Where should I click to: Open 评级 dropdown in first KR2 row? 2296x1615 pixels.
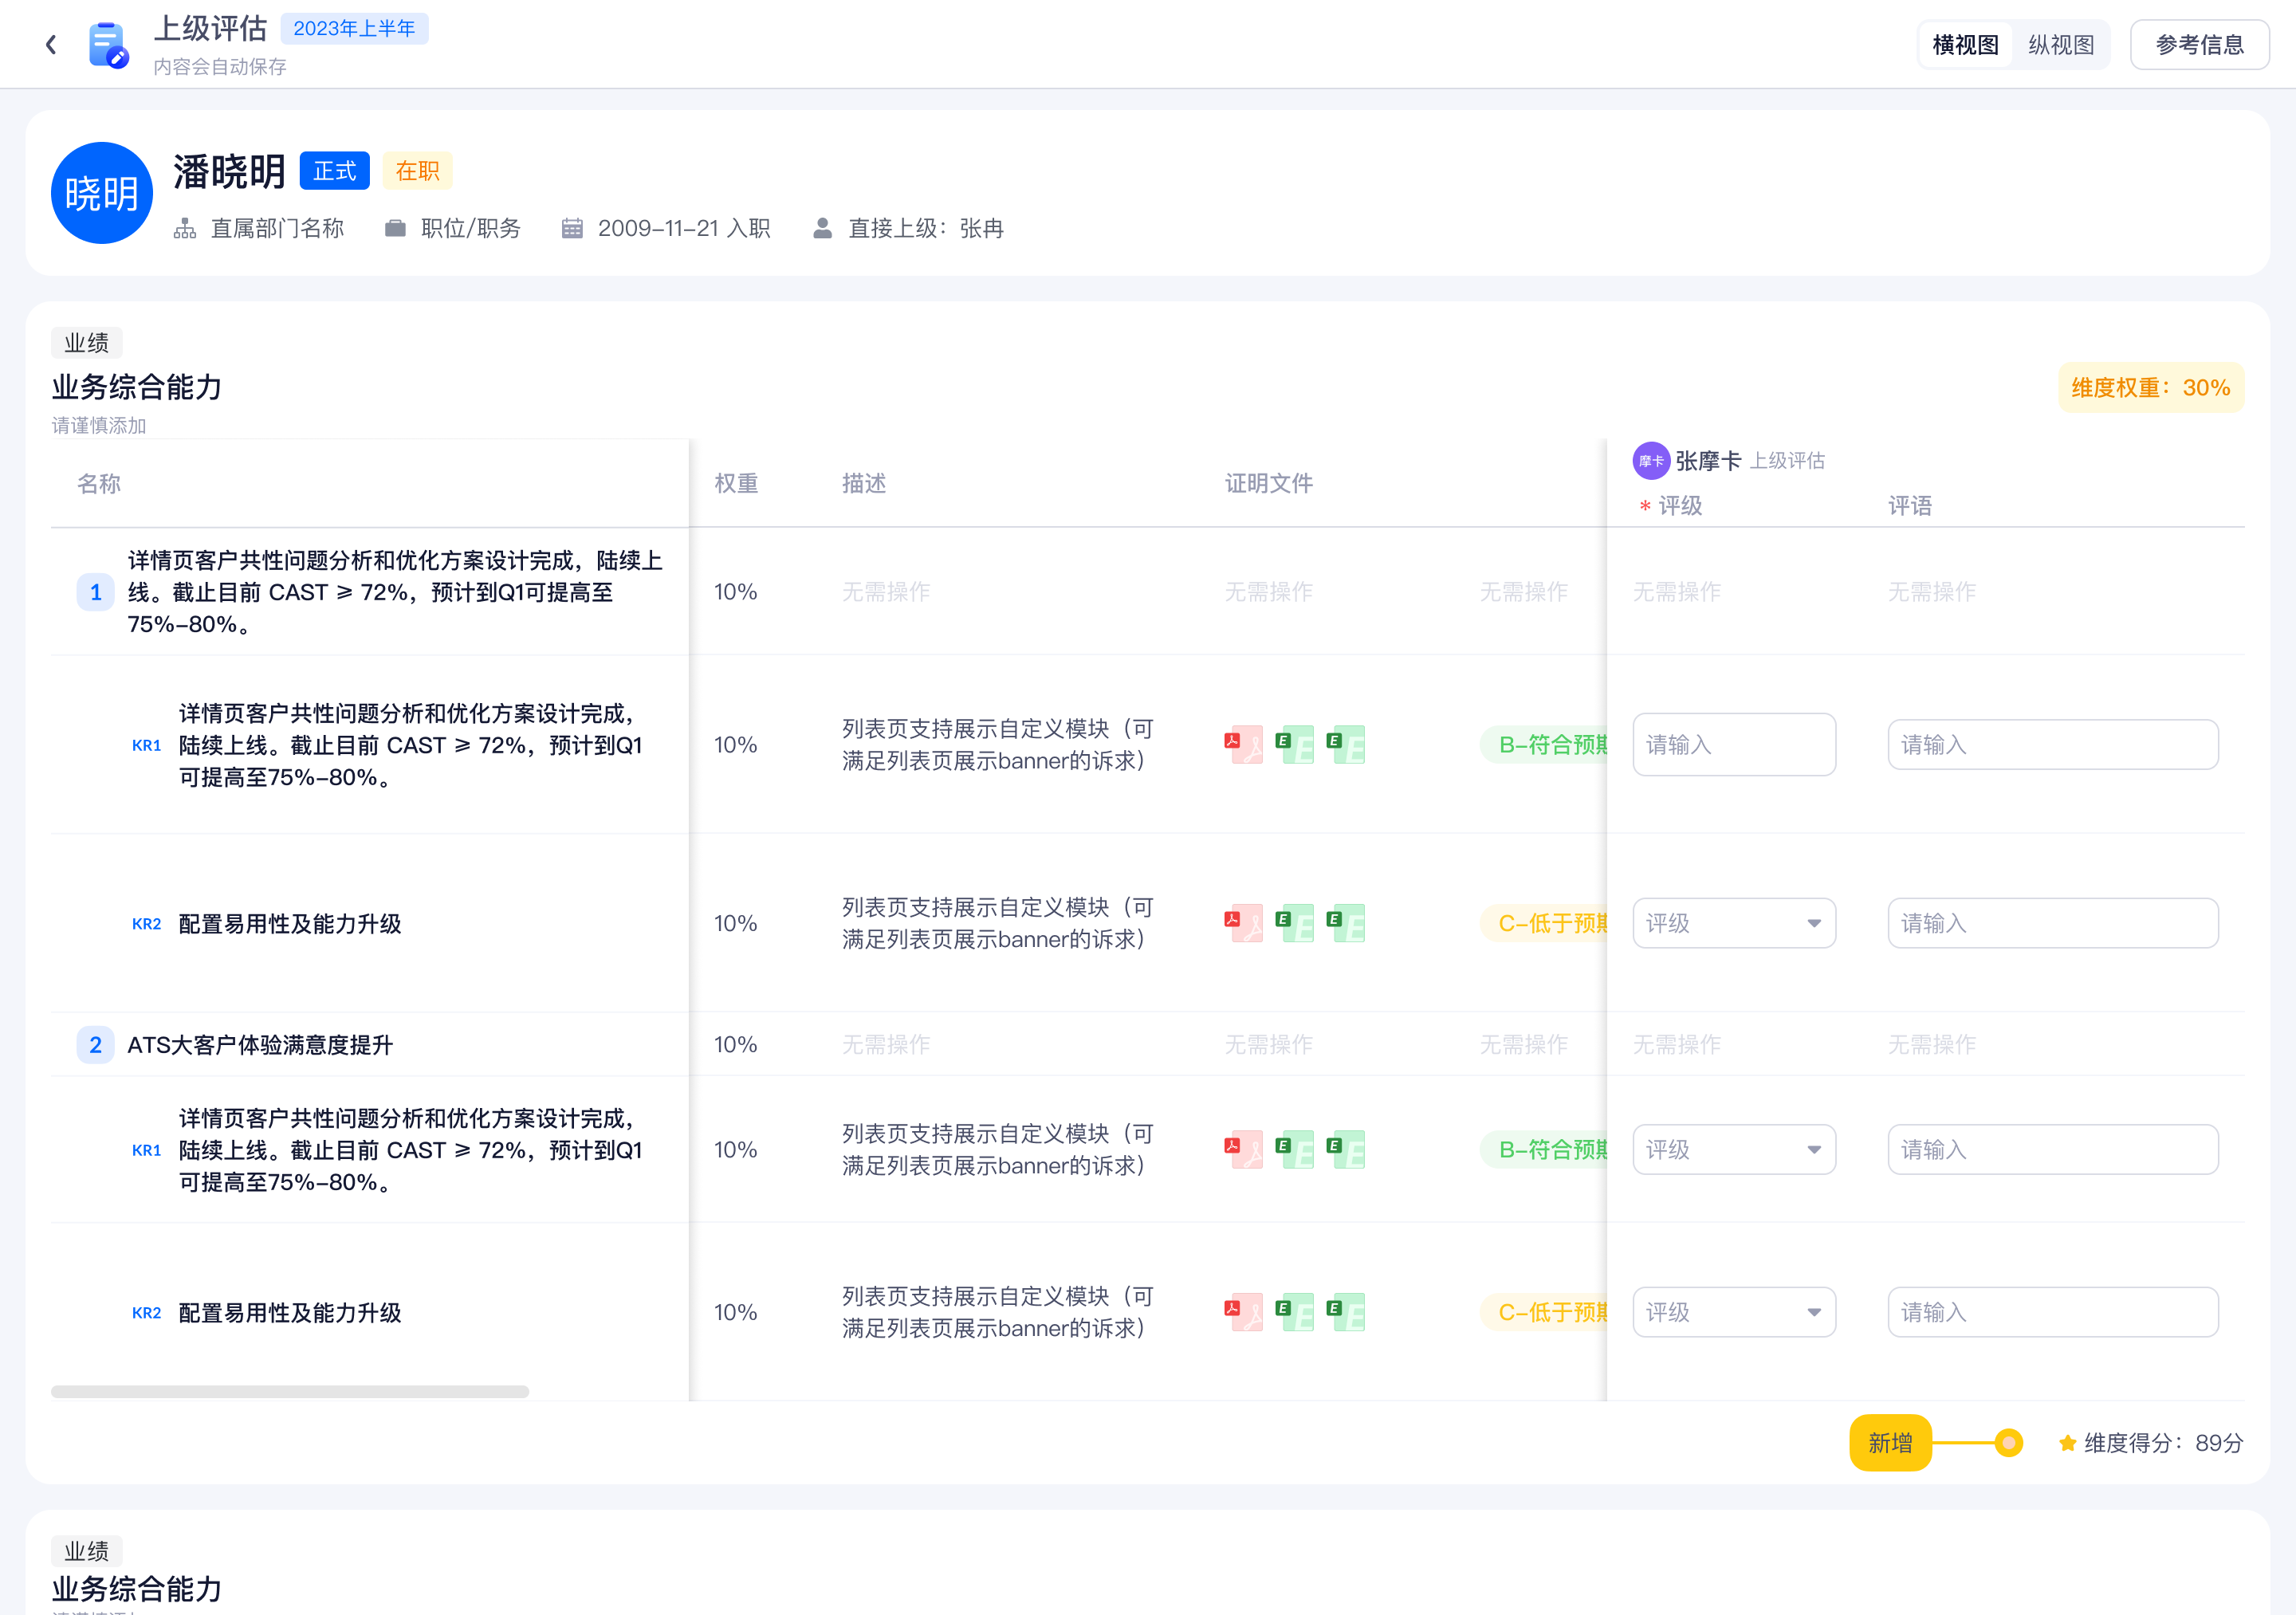(x=1733, y=923)
